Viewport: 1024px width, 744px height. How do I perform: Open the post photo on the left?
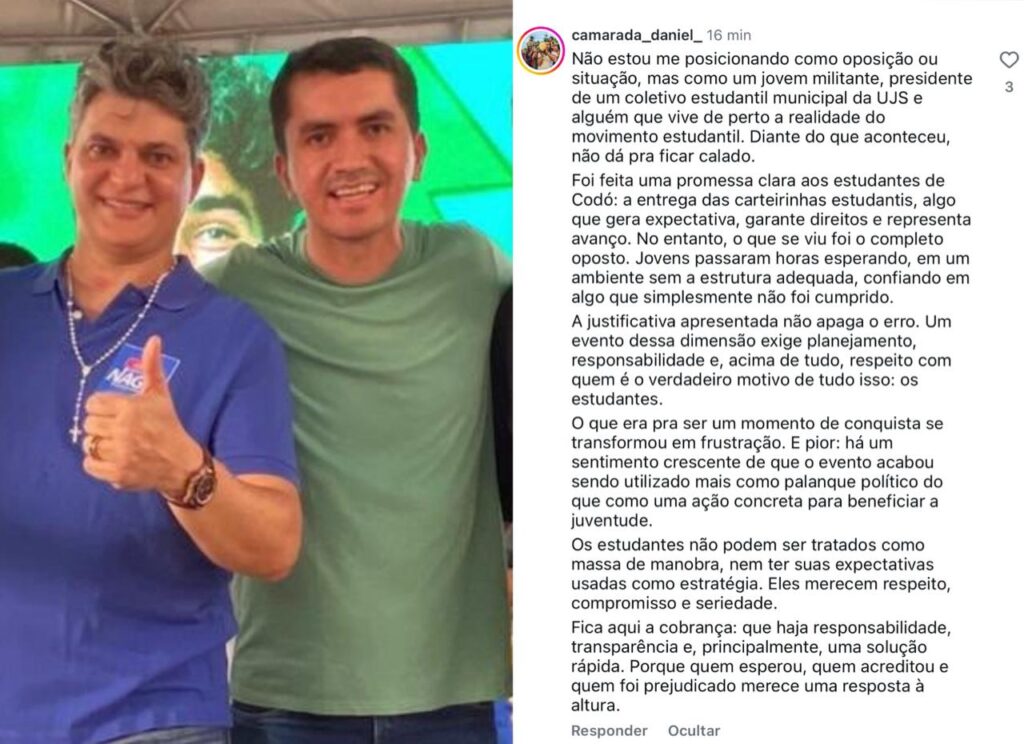pos(256,372)
